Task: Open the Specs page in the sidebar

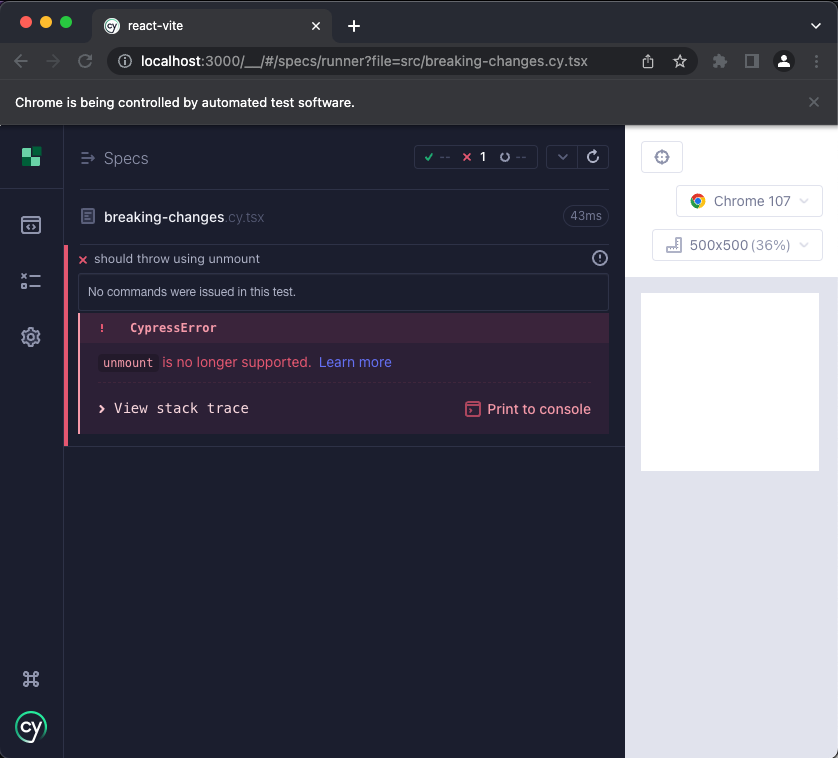Action: [31, 225]
